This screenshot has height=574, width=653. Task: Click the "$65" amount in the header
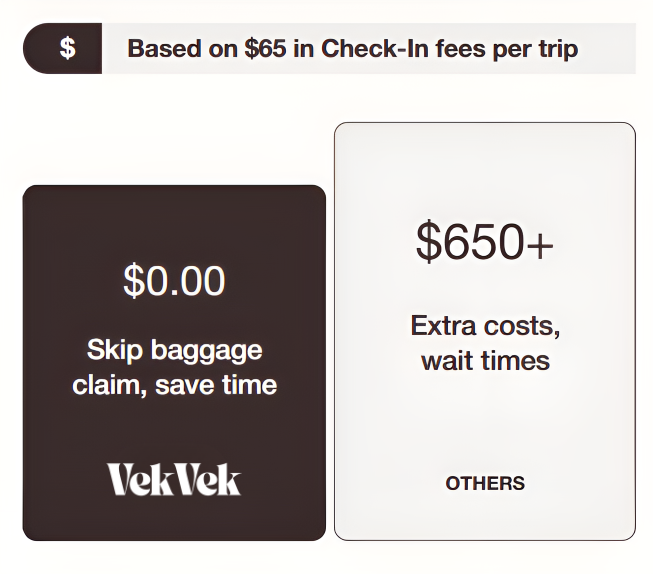[x=265, y=49]
